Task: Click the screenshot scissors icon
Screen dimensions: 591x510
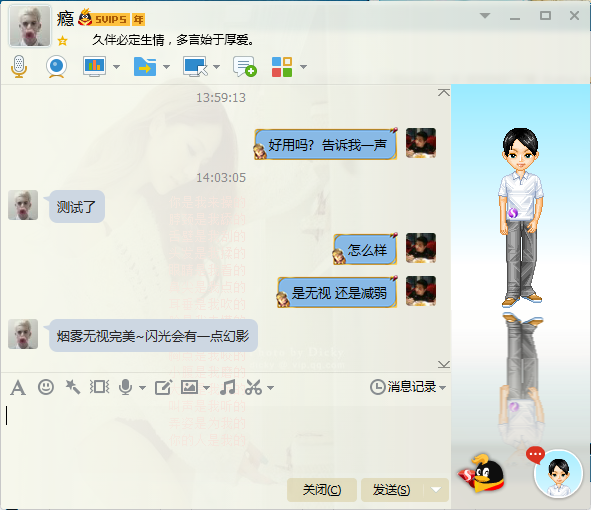Action: (254, 387)
